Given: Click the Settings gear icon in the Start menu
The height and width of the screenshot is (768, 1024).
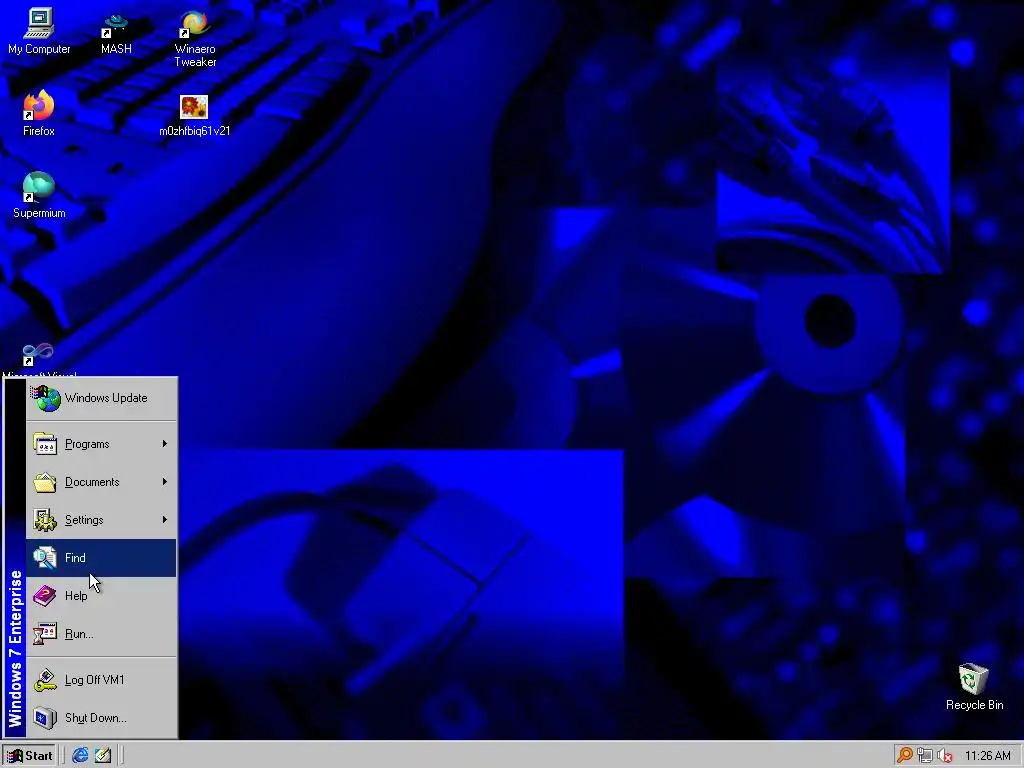Looking at the screenshot, I should (x=45, y=520).
